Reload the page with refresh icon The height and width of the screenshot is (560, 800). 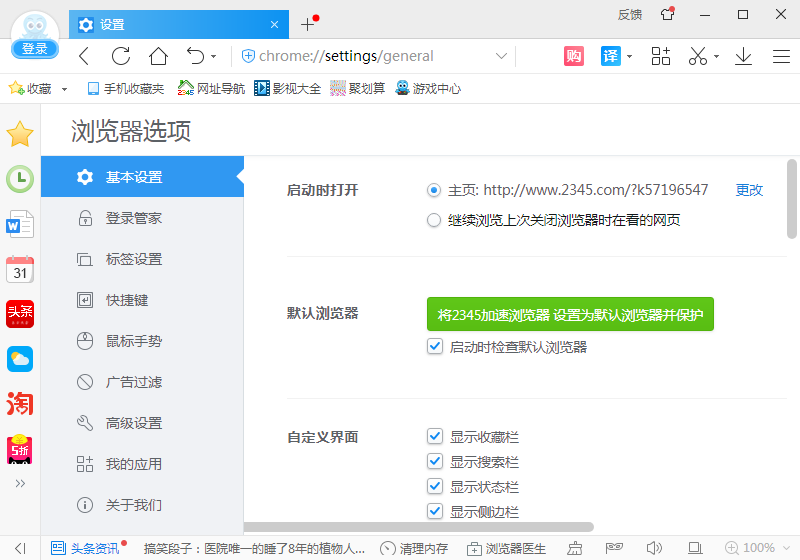click(121, 56)
